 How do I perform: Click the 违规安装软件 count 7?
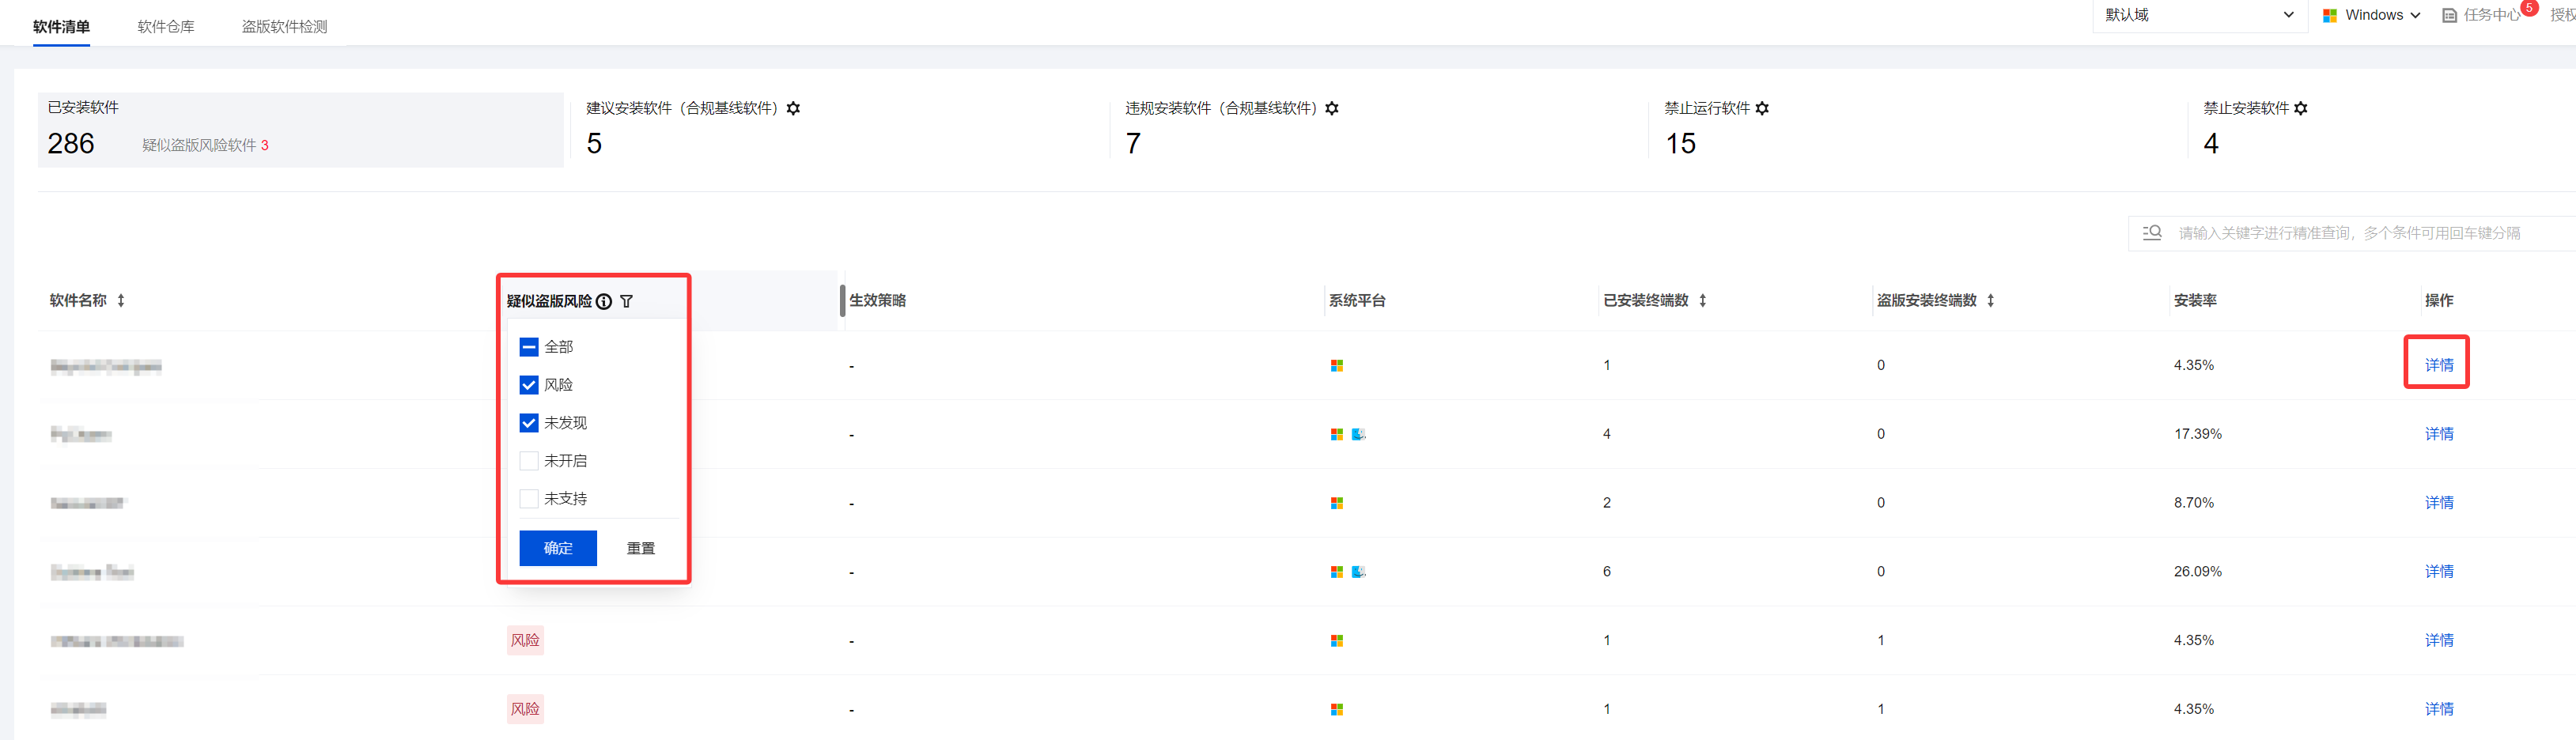click(x=1133, y=144)
